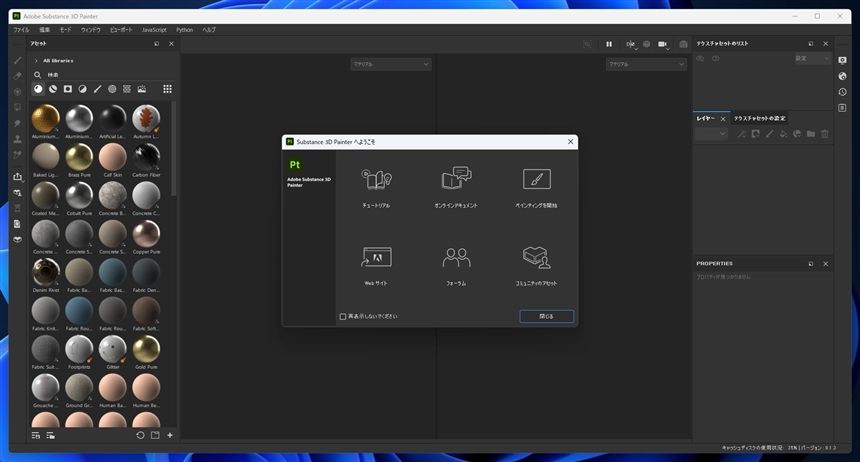Image resolution: width=860 pixels, height=462 pixels.
Task: Open the log icon on right dock
Action: (x=842, y=108)
